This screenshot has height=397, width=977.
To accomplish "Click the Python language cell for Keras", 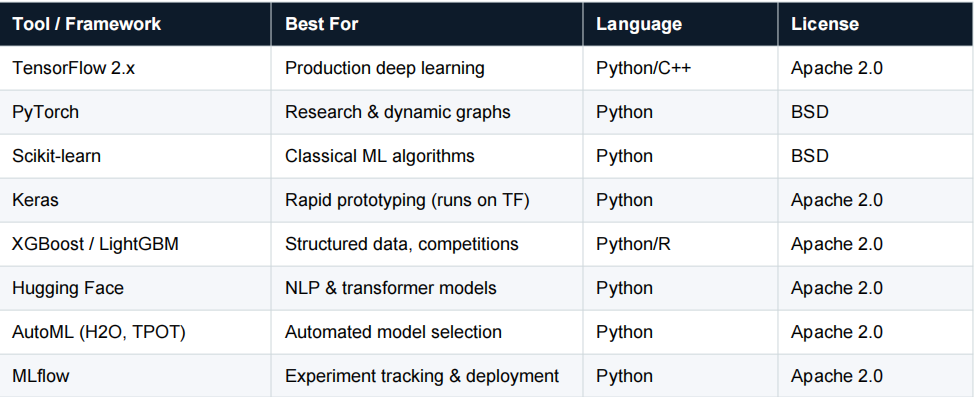I will 680,200.
